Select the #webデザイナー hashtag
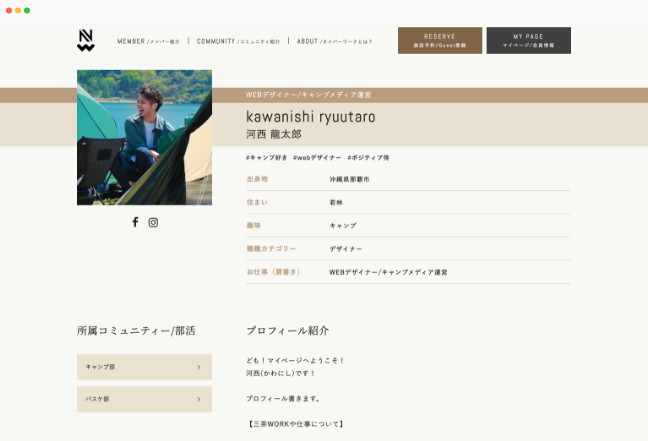Viewport: 648px width, 441px height. click(x=317, y=158)
